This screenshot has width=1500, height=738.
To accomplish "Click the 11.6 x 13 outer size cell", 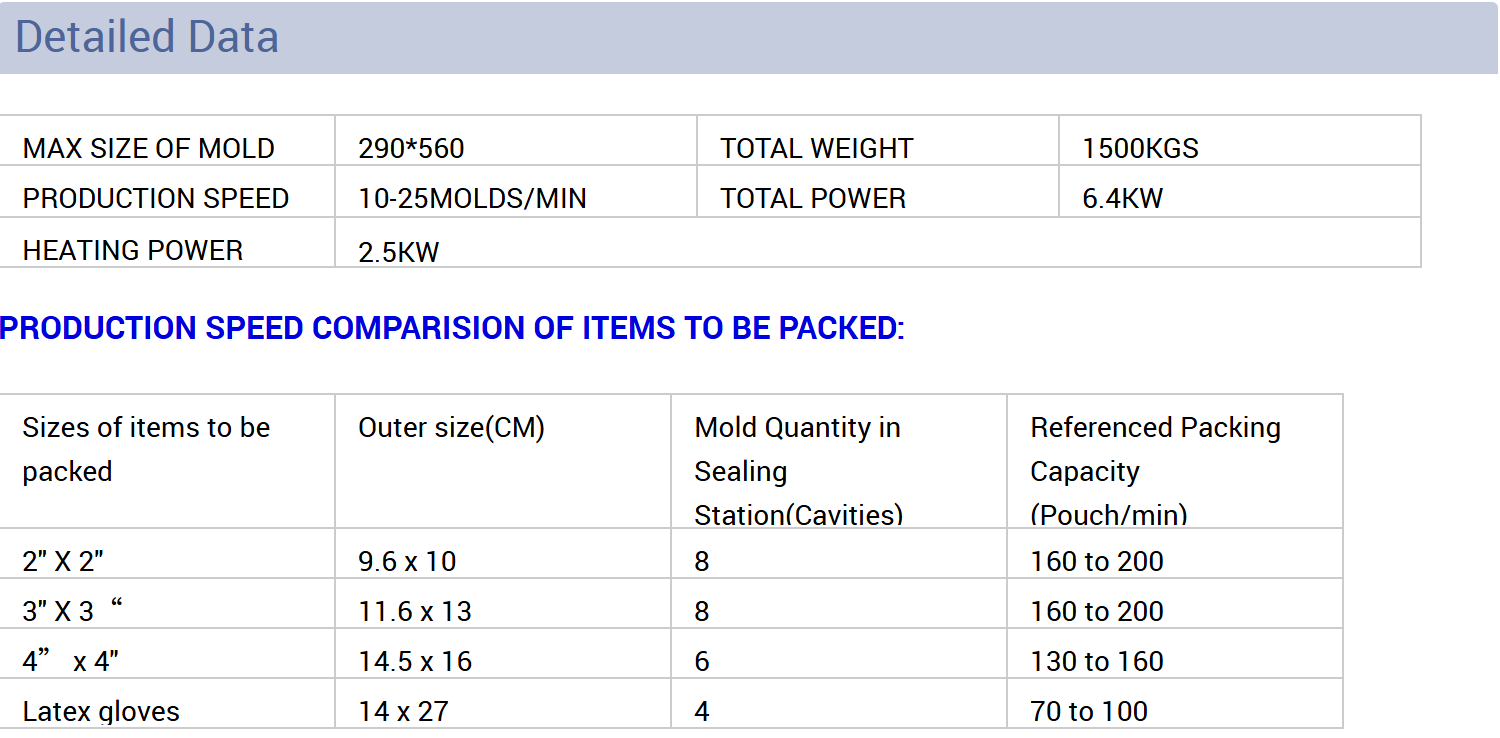I will click(x=415, y=611).
